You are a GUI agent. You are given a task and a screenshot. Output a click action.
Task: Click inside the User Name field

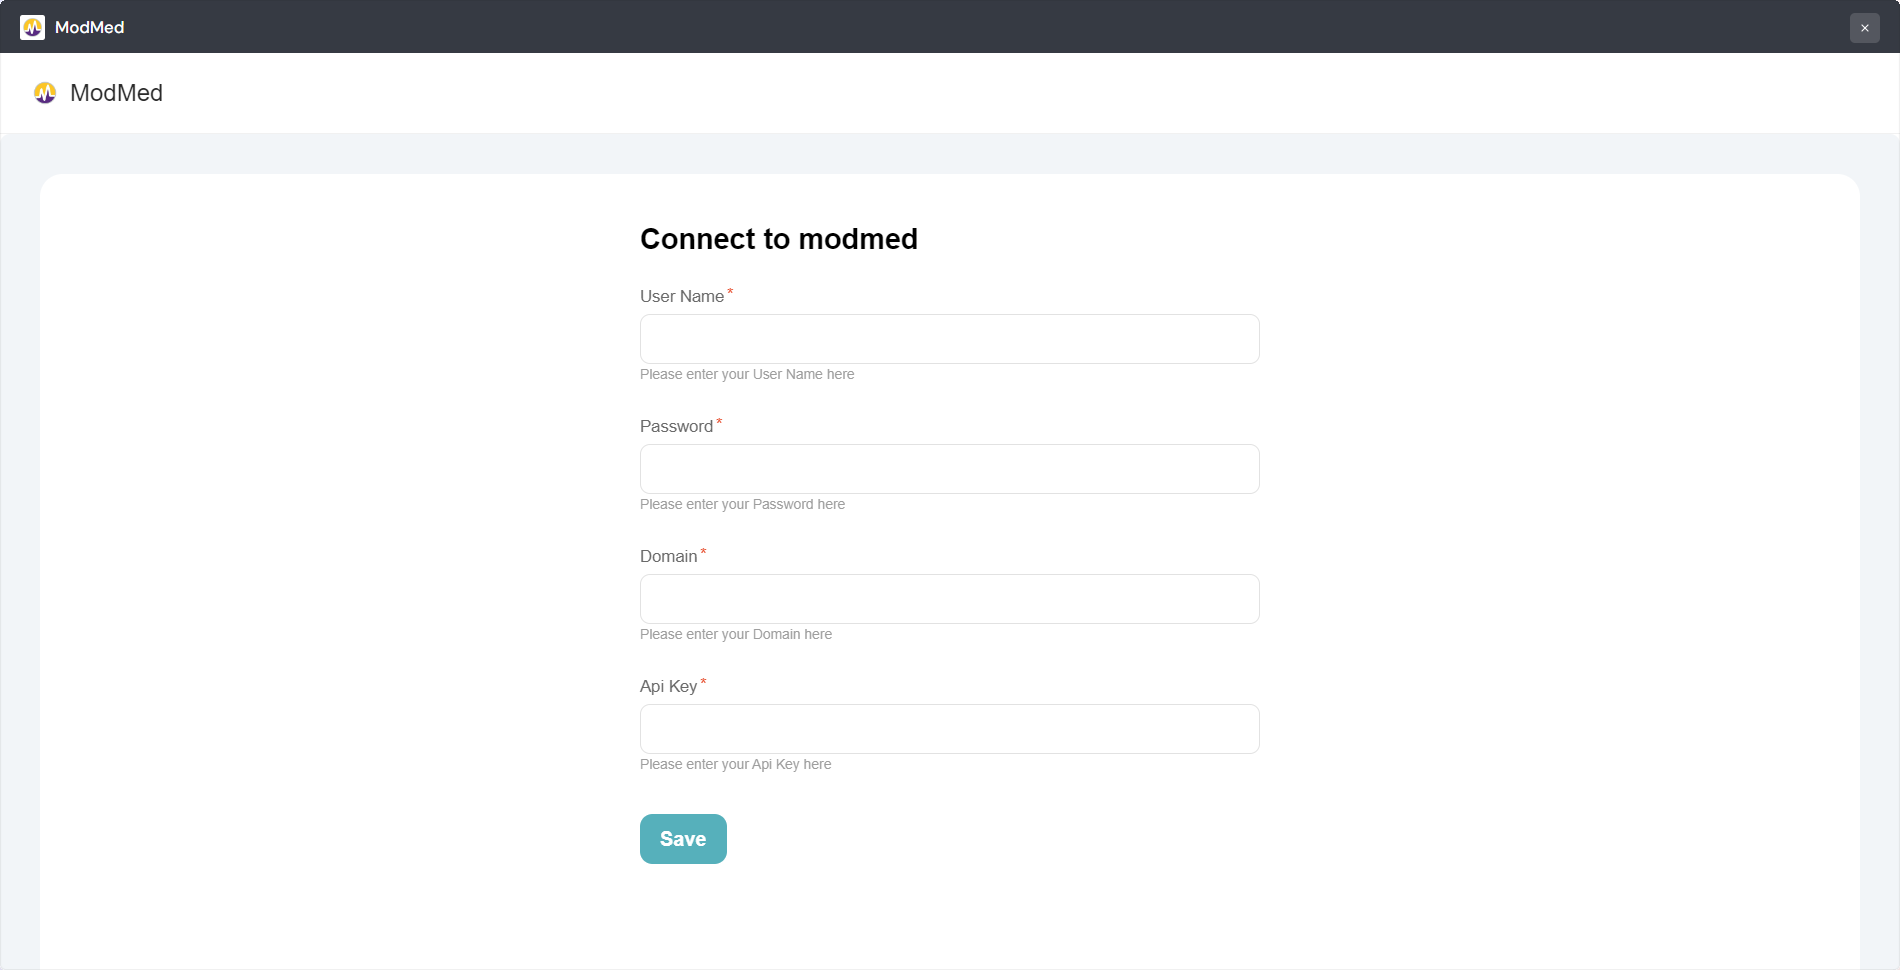[949, 338]
